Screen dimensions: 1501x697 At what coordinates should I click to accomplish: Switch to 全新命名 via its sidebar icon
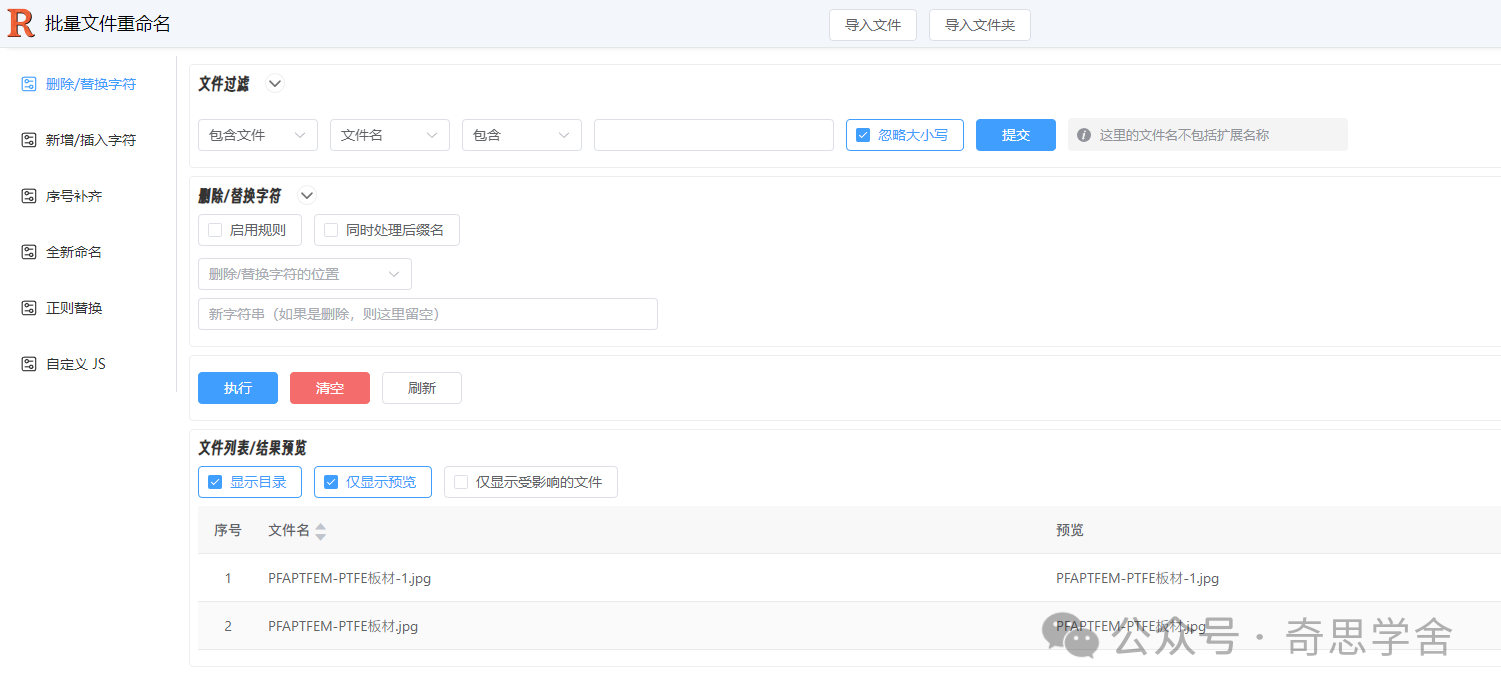[74, 251]
